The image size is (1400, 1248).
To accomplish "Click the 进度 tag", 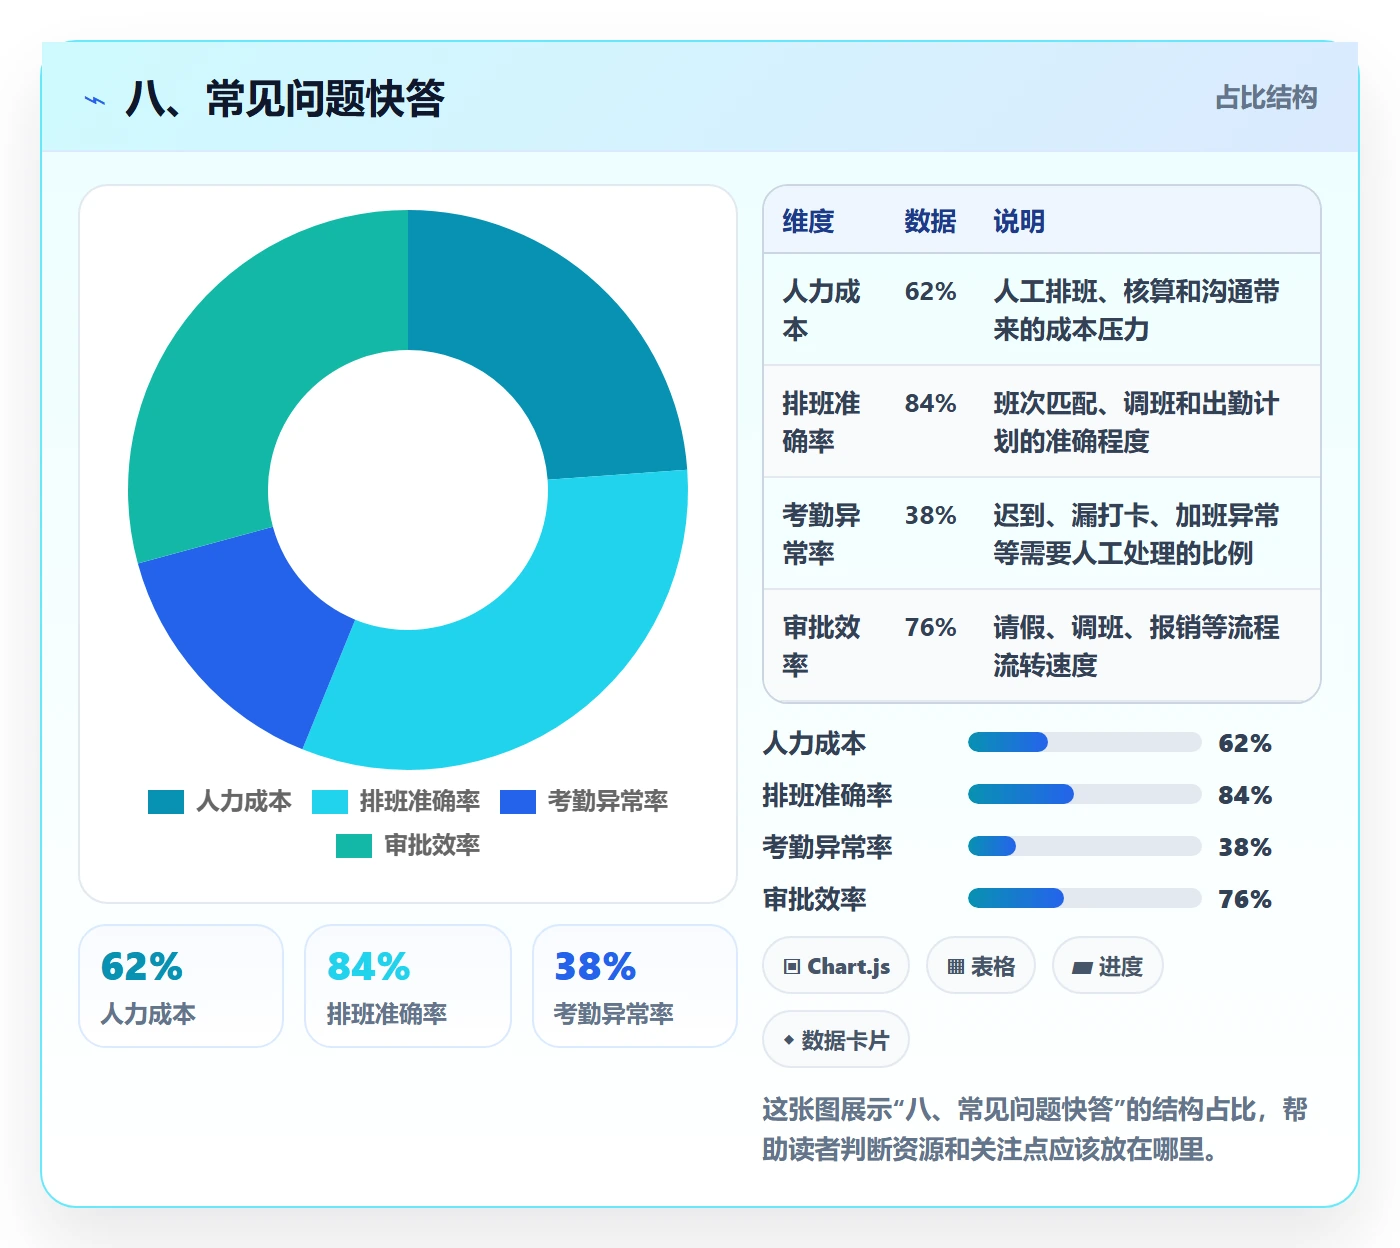I will coord(1107,966).
